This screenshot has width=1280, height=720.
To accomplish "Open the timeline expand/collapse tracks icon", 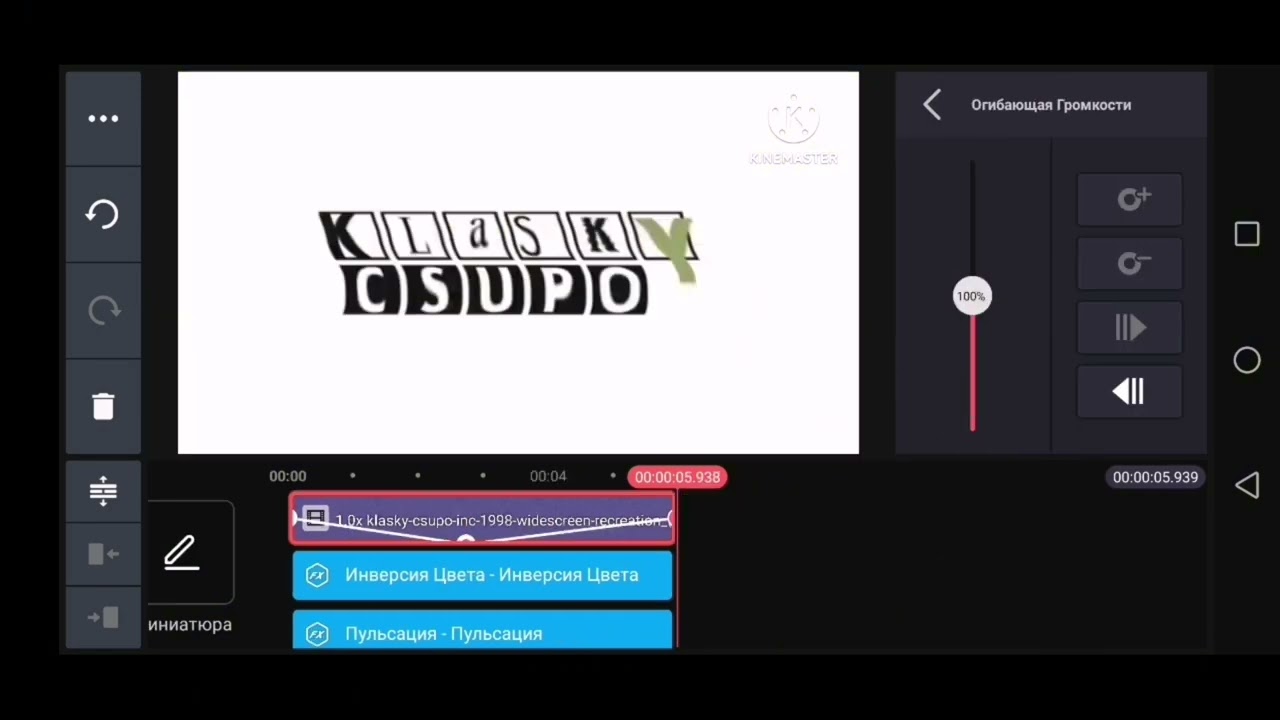I will coord(103,491).
